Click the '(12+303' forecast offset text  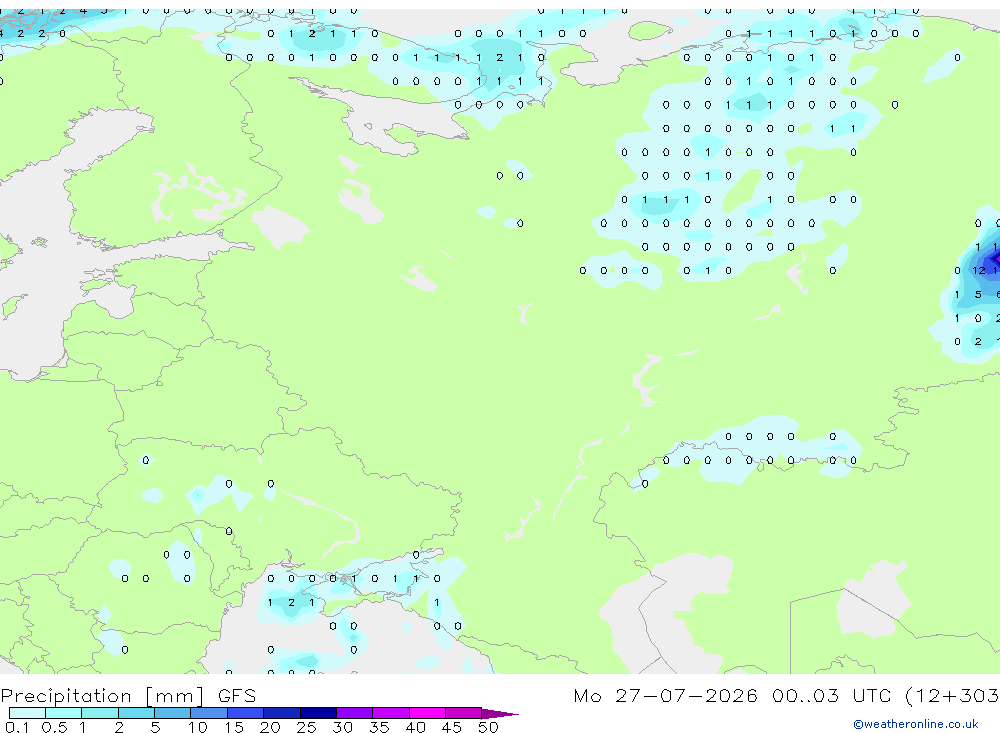point(952,695)
